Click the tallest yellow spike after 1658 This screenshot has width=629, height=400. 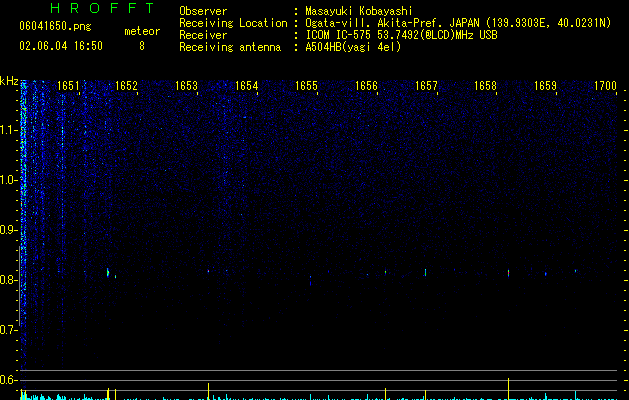pyautogui.click(x=508, y=389)
